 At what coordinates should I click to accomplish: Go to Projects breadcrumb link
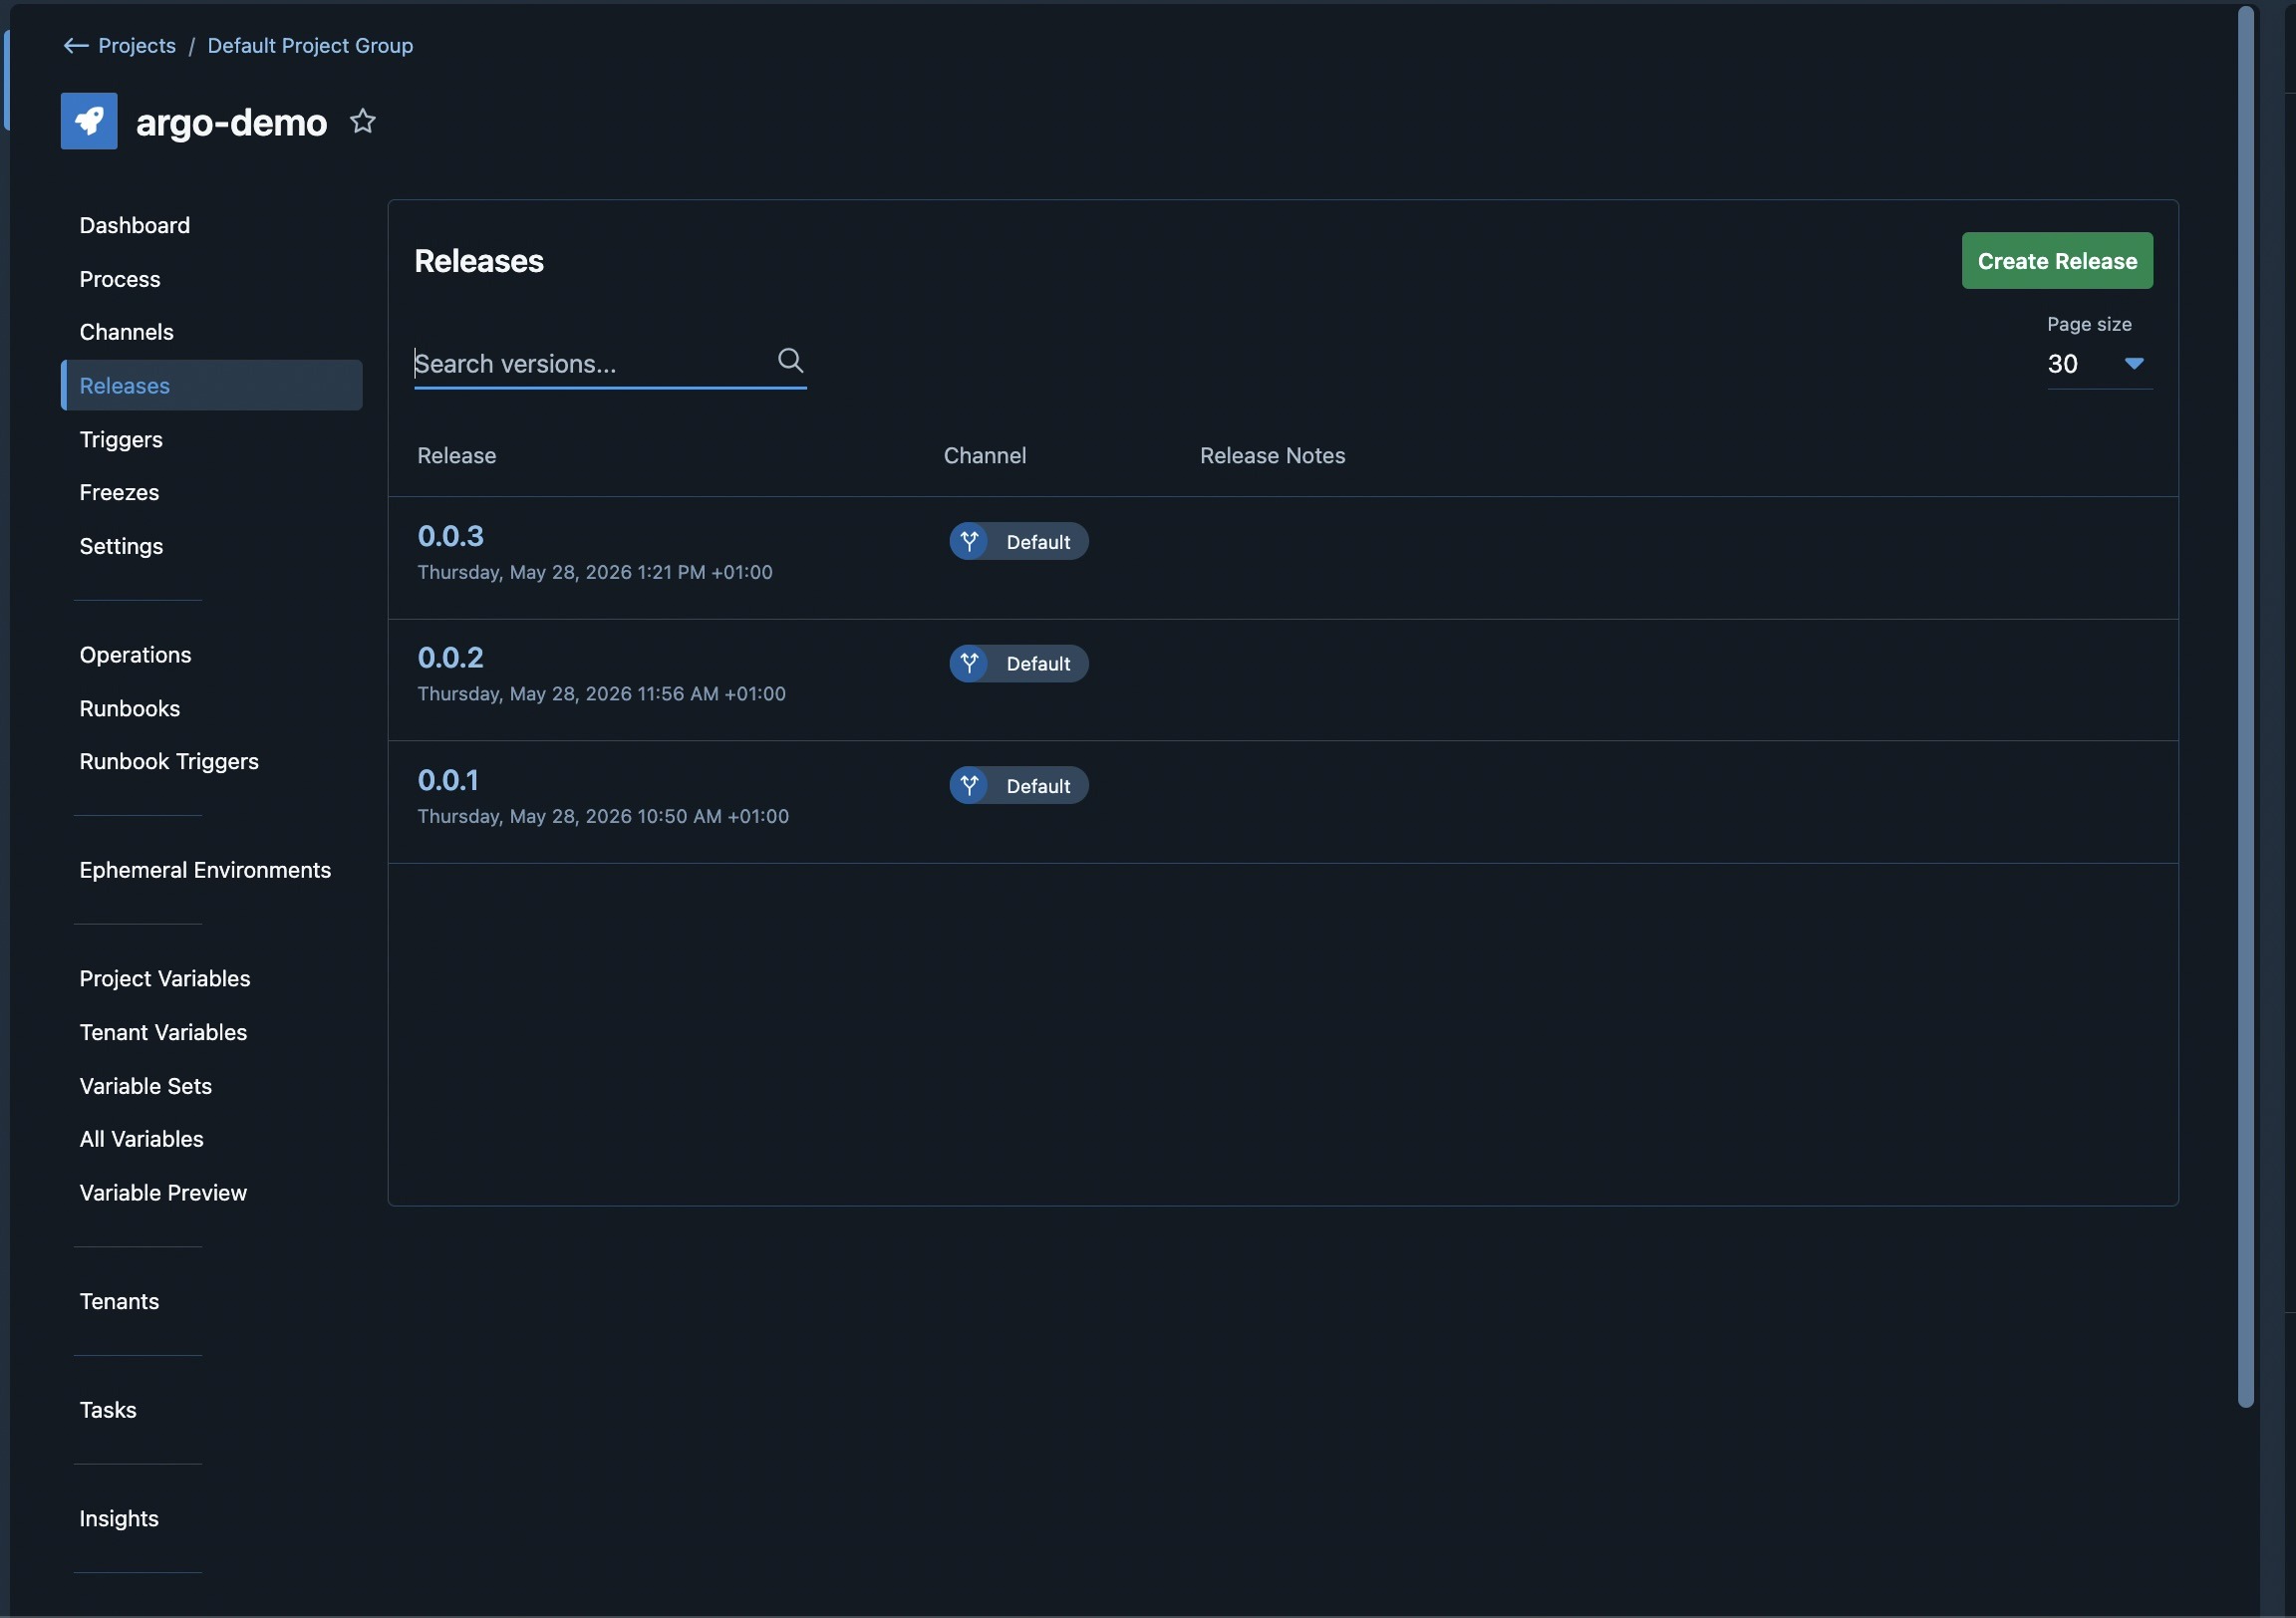(137, 46)
